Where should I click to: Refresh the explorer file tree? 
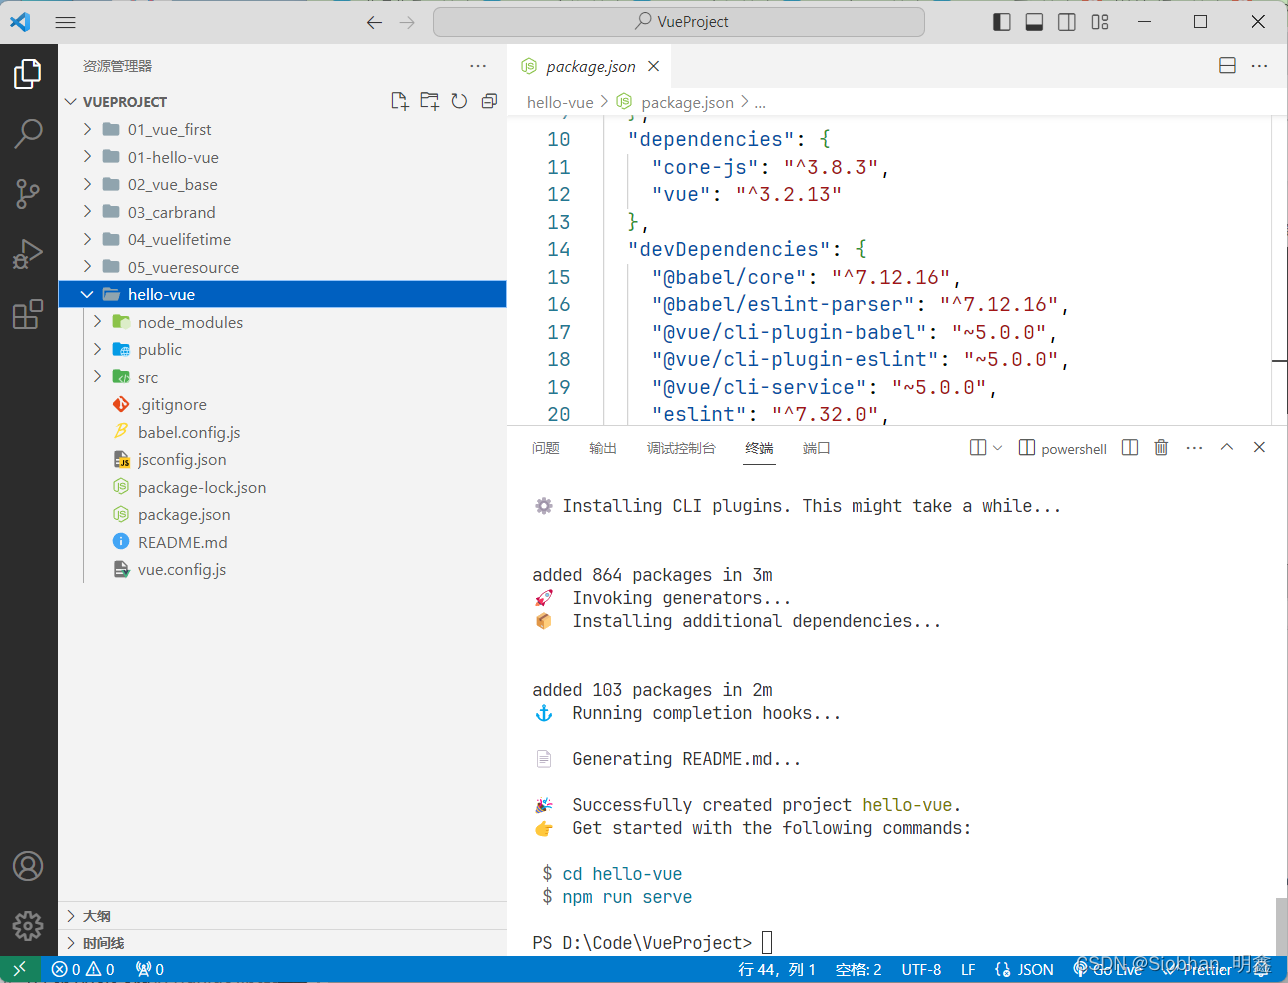point(459,101)
